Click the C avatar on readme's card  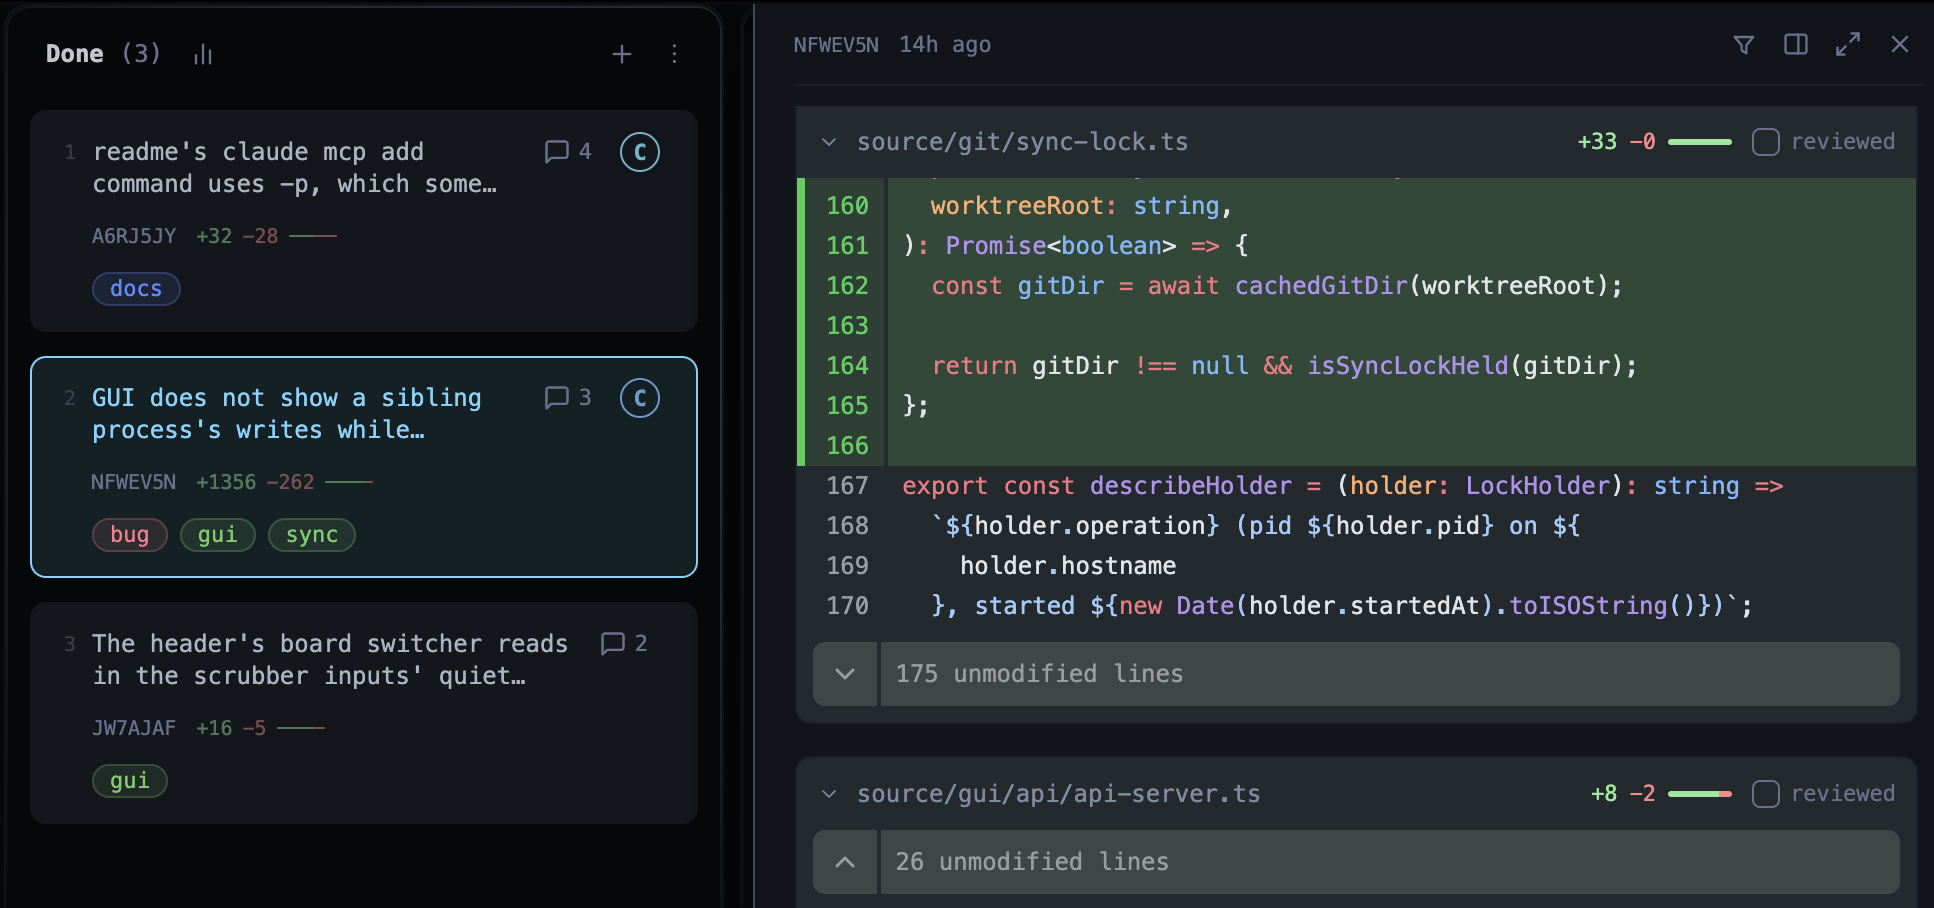[x=640, y=152]
